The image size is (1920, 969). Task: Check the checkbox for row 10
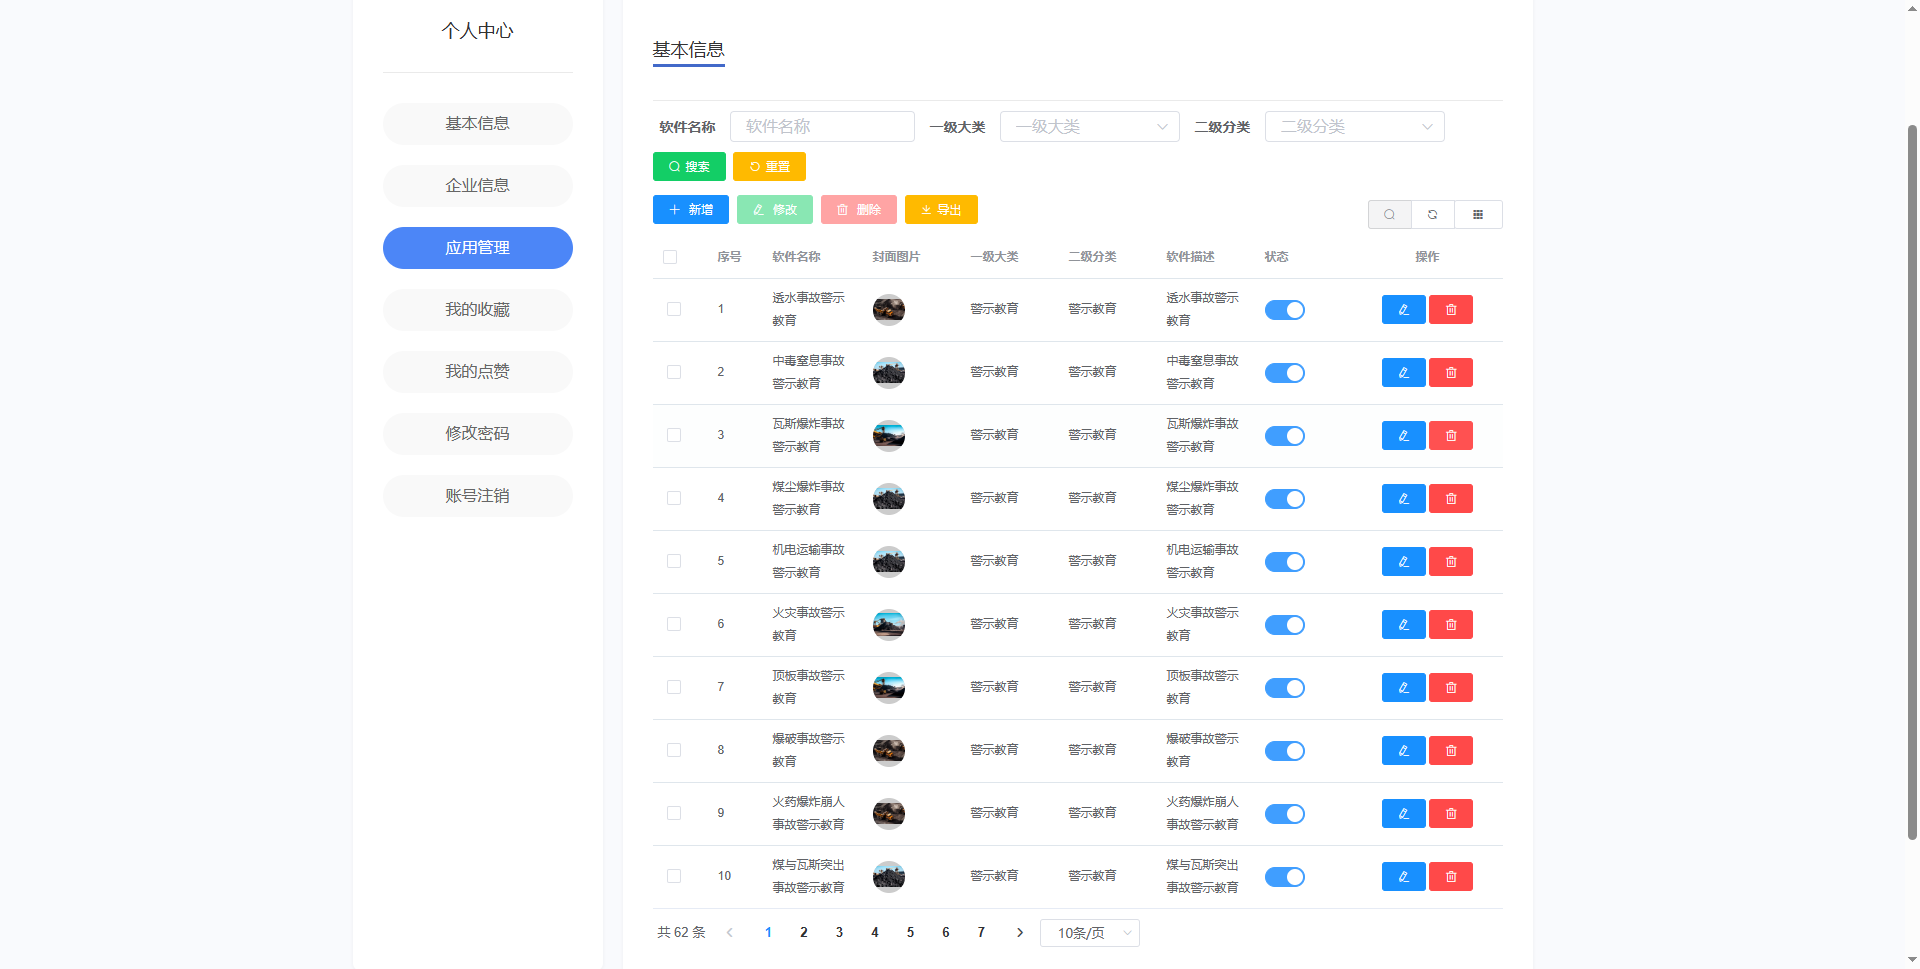click(674, 877)
